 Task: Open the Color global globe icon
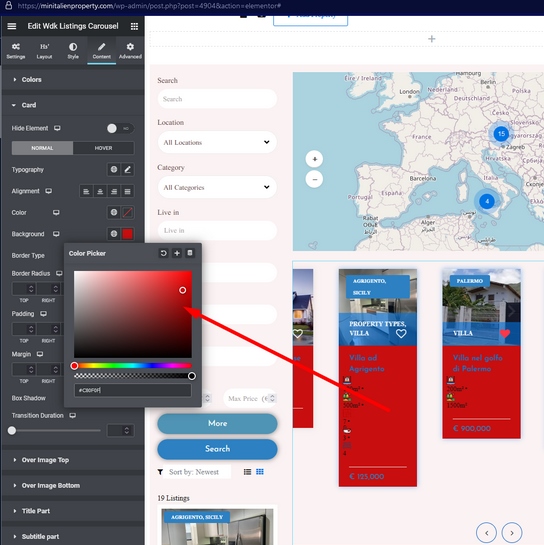114,212
